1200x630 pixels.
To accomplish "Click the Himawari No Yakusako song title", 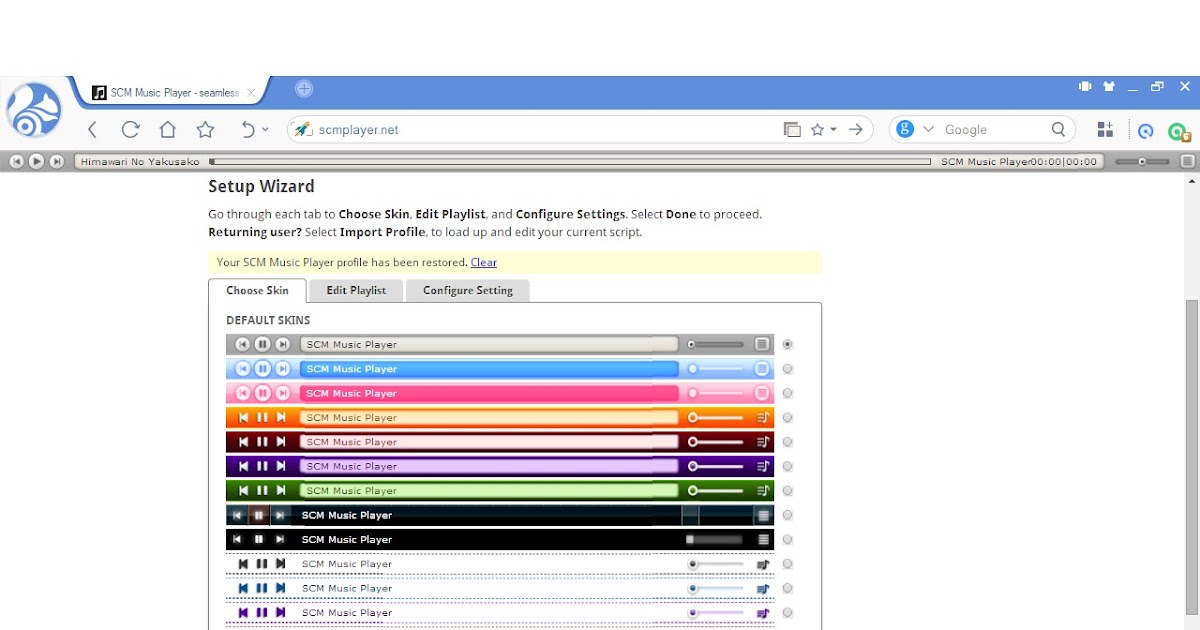I will pyautogui.click(x=140, y=161).
